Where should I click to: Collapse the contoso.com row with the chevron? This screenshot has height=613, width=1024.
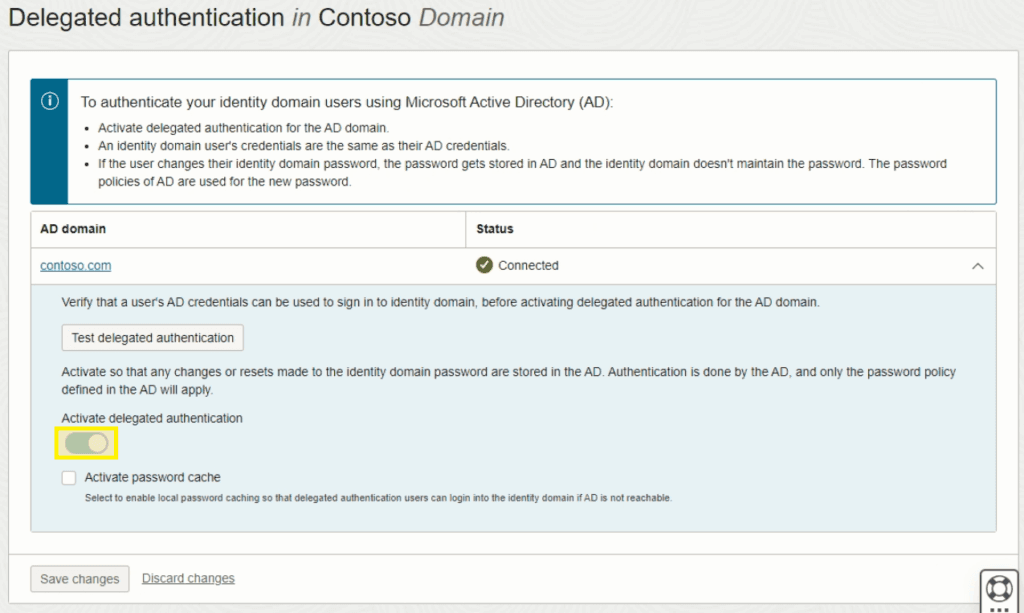tap(978, 265)
